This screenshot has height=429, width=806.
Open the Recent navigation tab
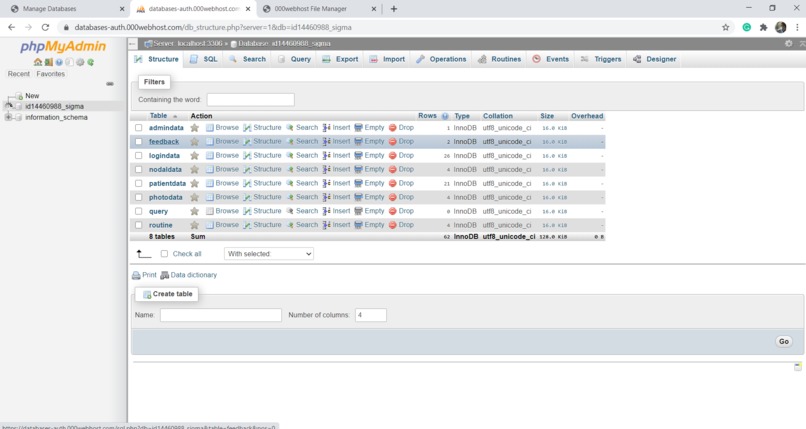pos(19,74)
